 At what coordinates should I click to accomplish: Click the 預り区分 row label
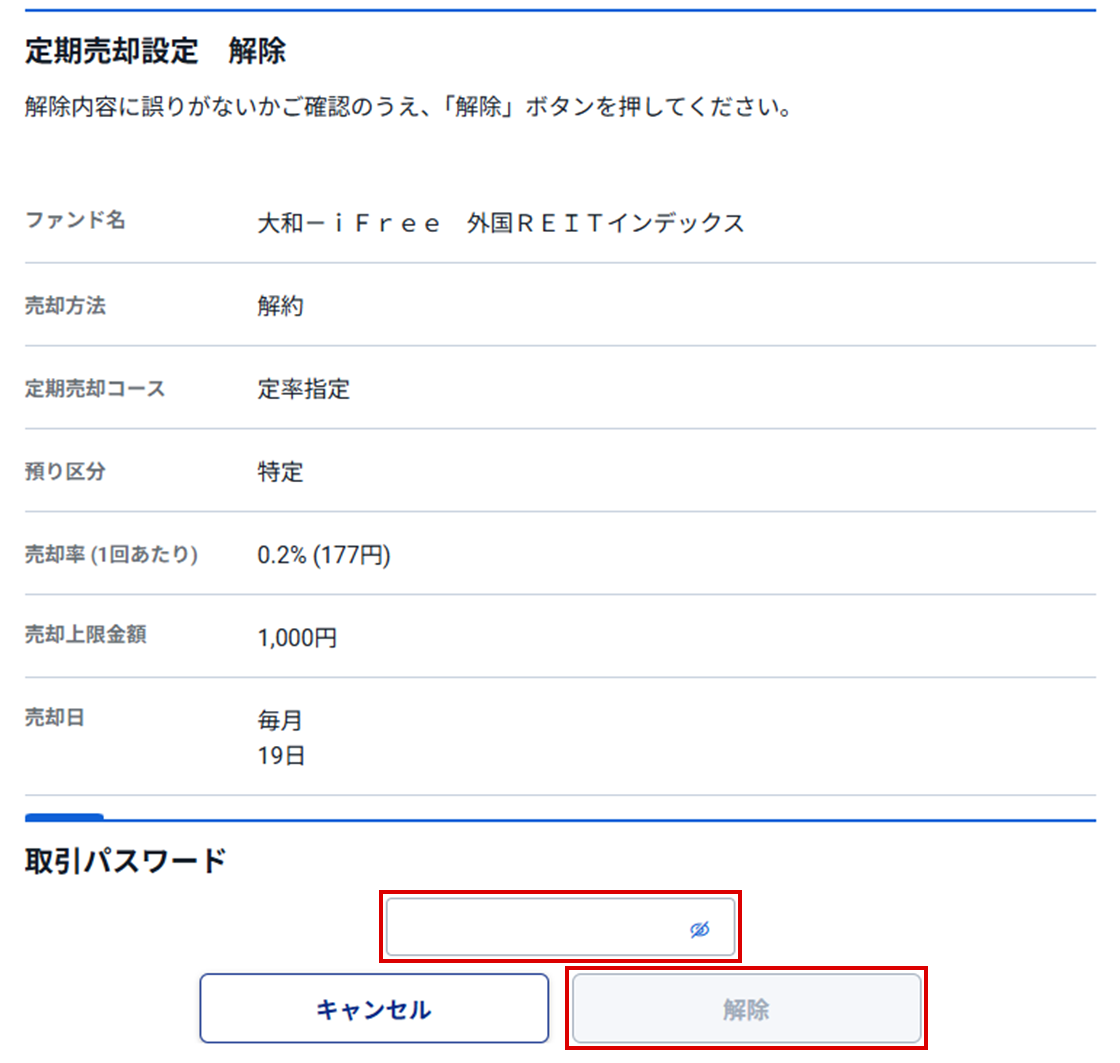65,472
